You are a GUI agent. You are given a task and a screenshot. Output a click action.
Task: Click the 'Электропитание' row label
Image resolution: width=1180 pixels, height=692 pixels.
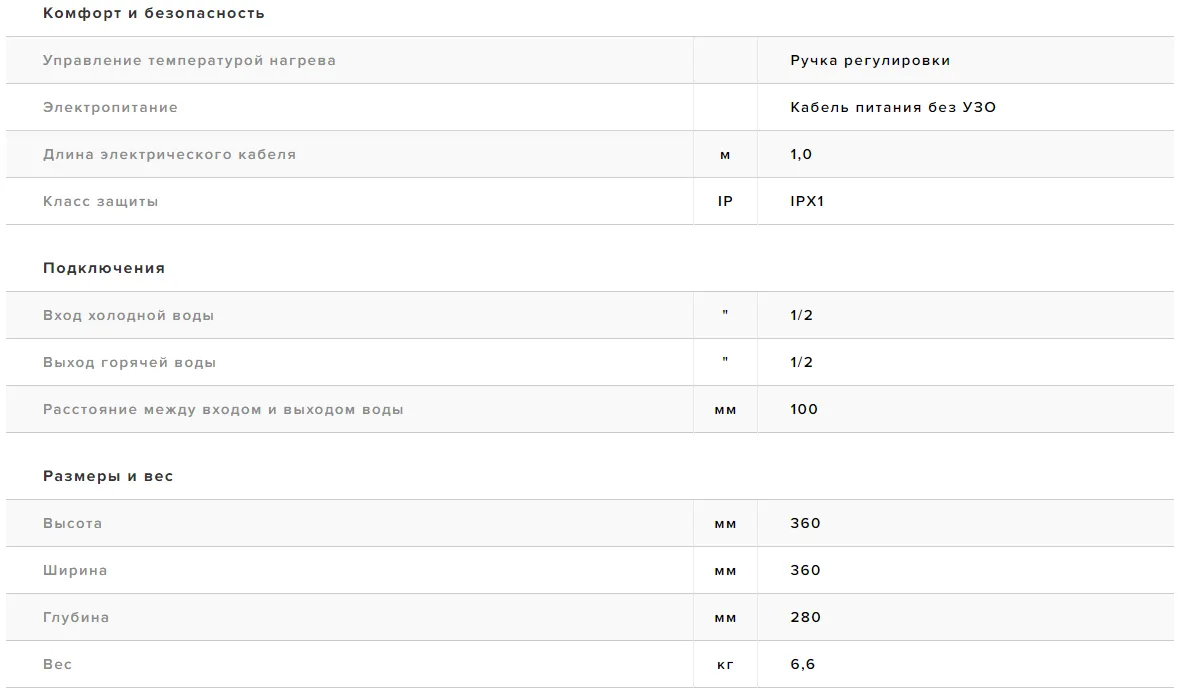click(x=110, y=108)
